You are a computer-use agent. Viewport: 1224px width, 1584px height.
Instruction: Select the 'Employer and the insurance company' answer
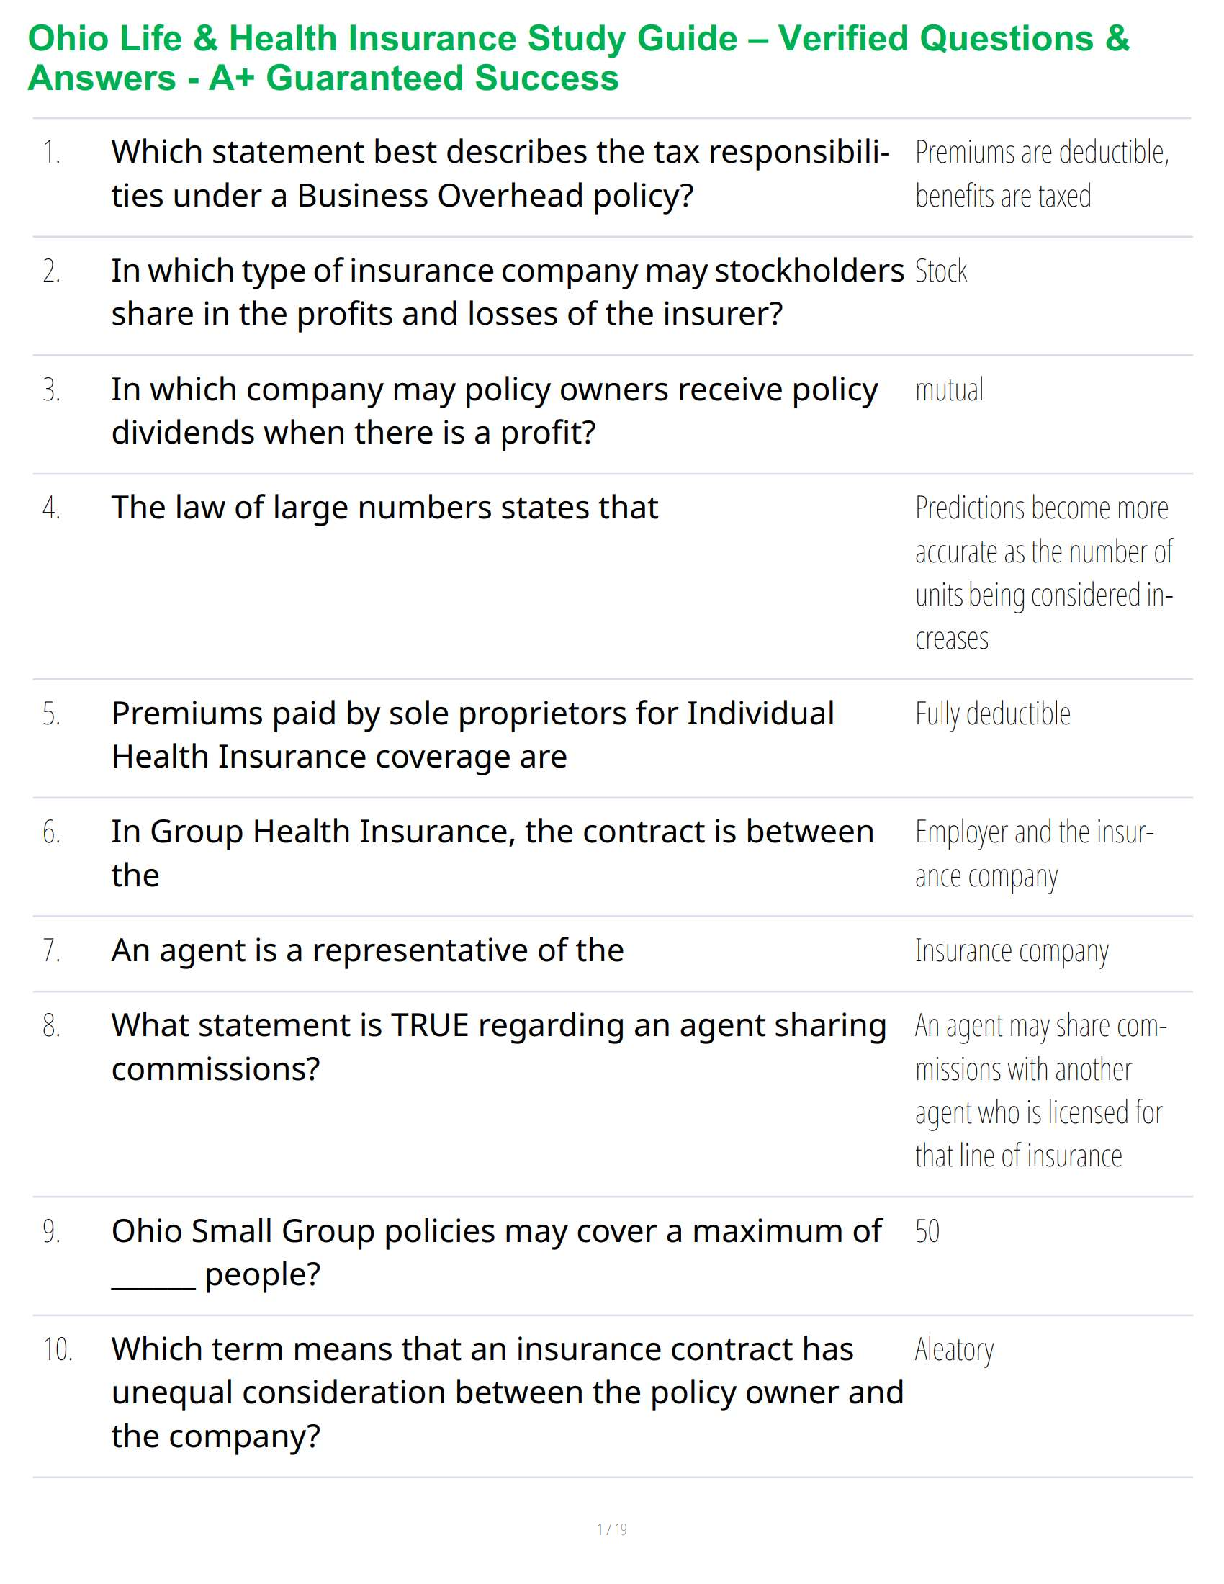(x=1033, y=854)
